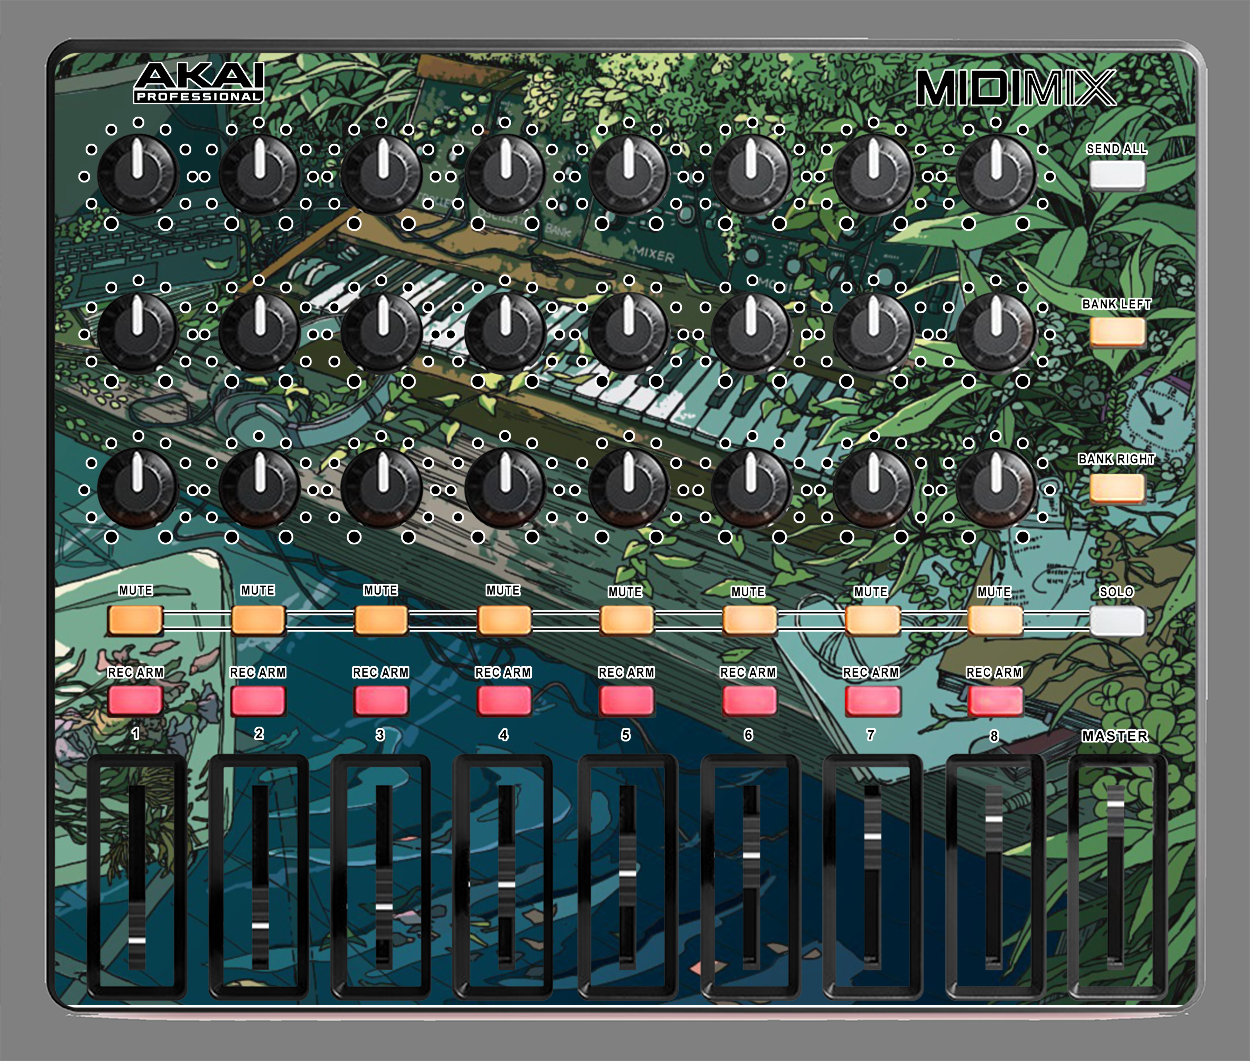Click the middle-row knob of column 4
This screenshot has height=1061, width=1250.
coord(505,331)
